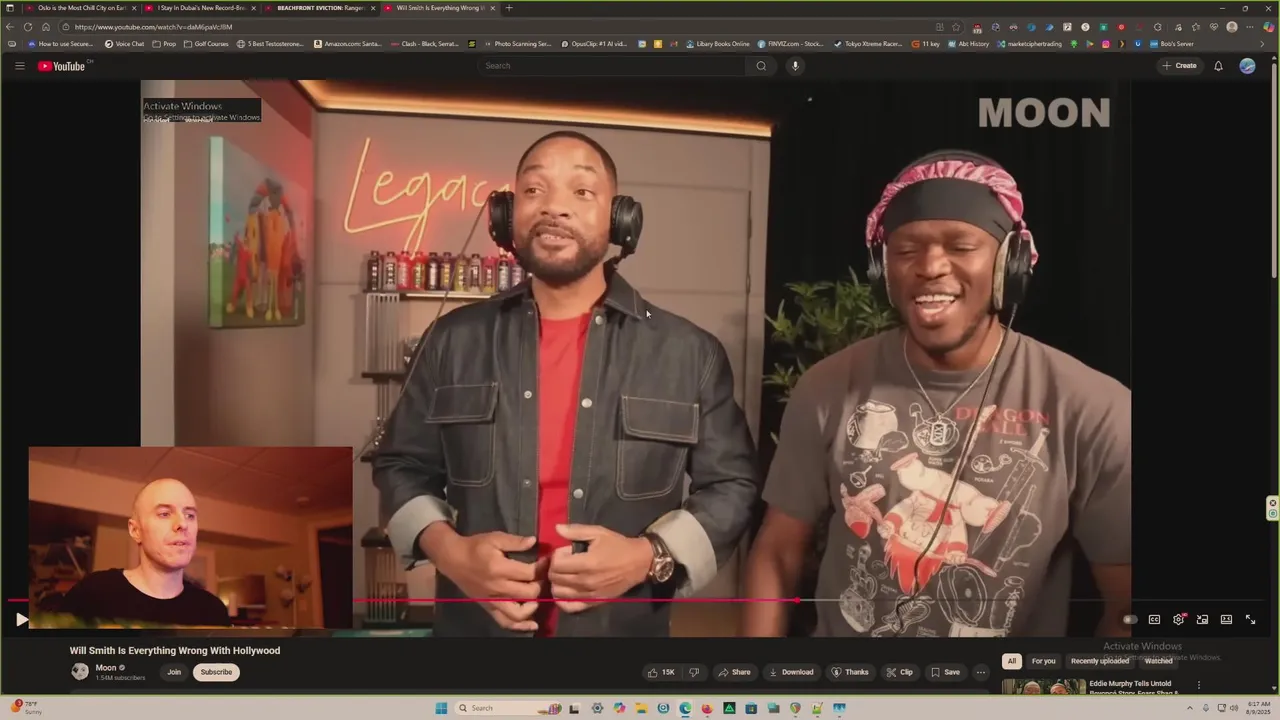Image resolution: width=1280 pixels, height=720 pixels.
Task: Open the Windows Start menu
Action: 441,709
